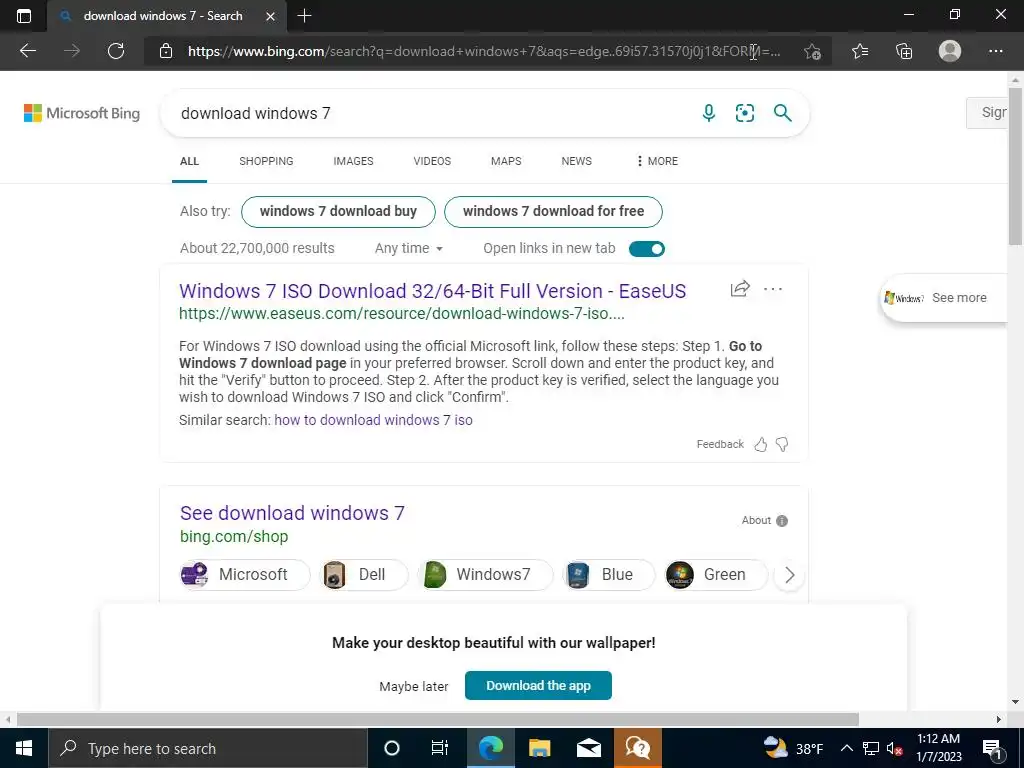Open the Windows Start menu
Viewport: 1024px width, 768px height.
click(24, 748)
